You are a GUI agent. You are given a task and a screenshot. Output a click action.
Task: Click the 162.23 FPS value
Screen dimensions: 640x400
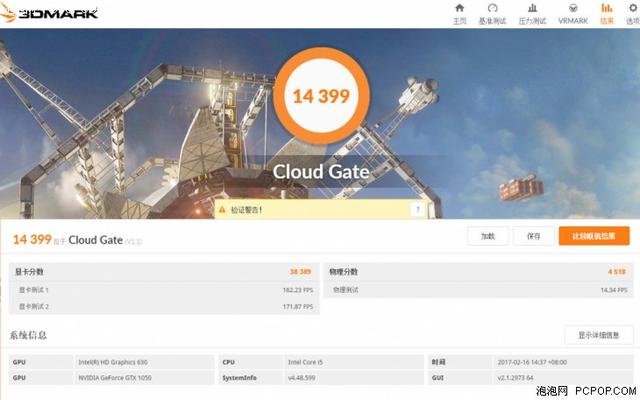(x=298, y=290)
